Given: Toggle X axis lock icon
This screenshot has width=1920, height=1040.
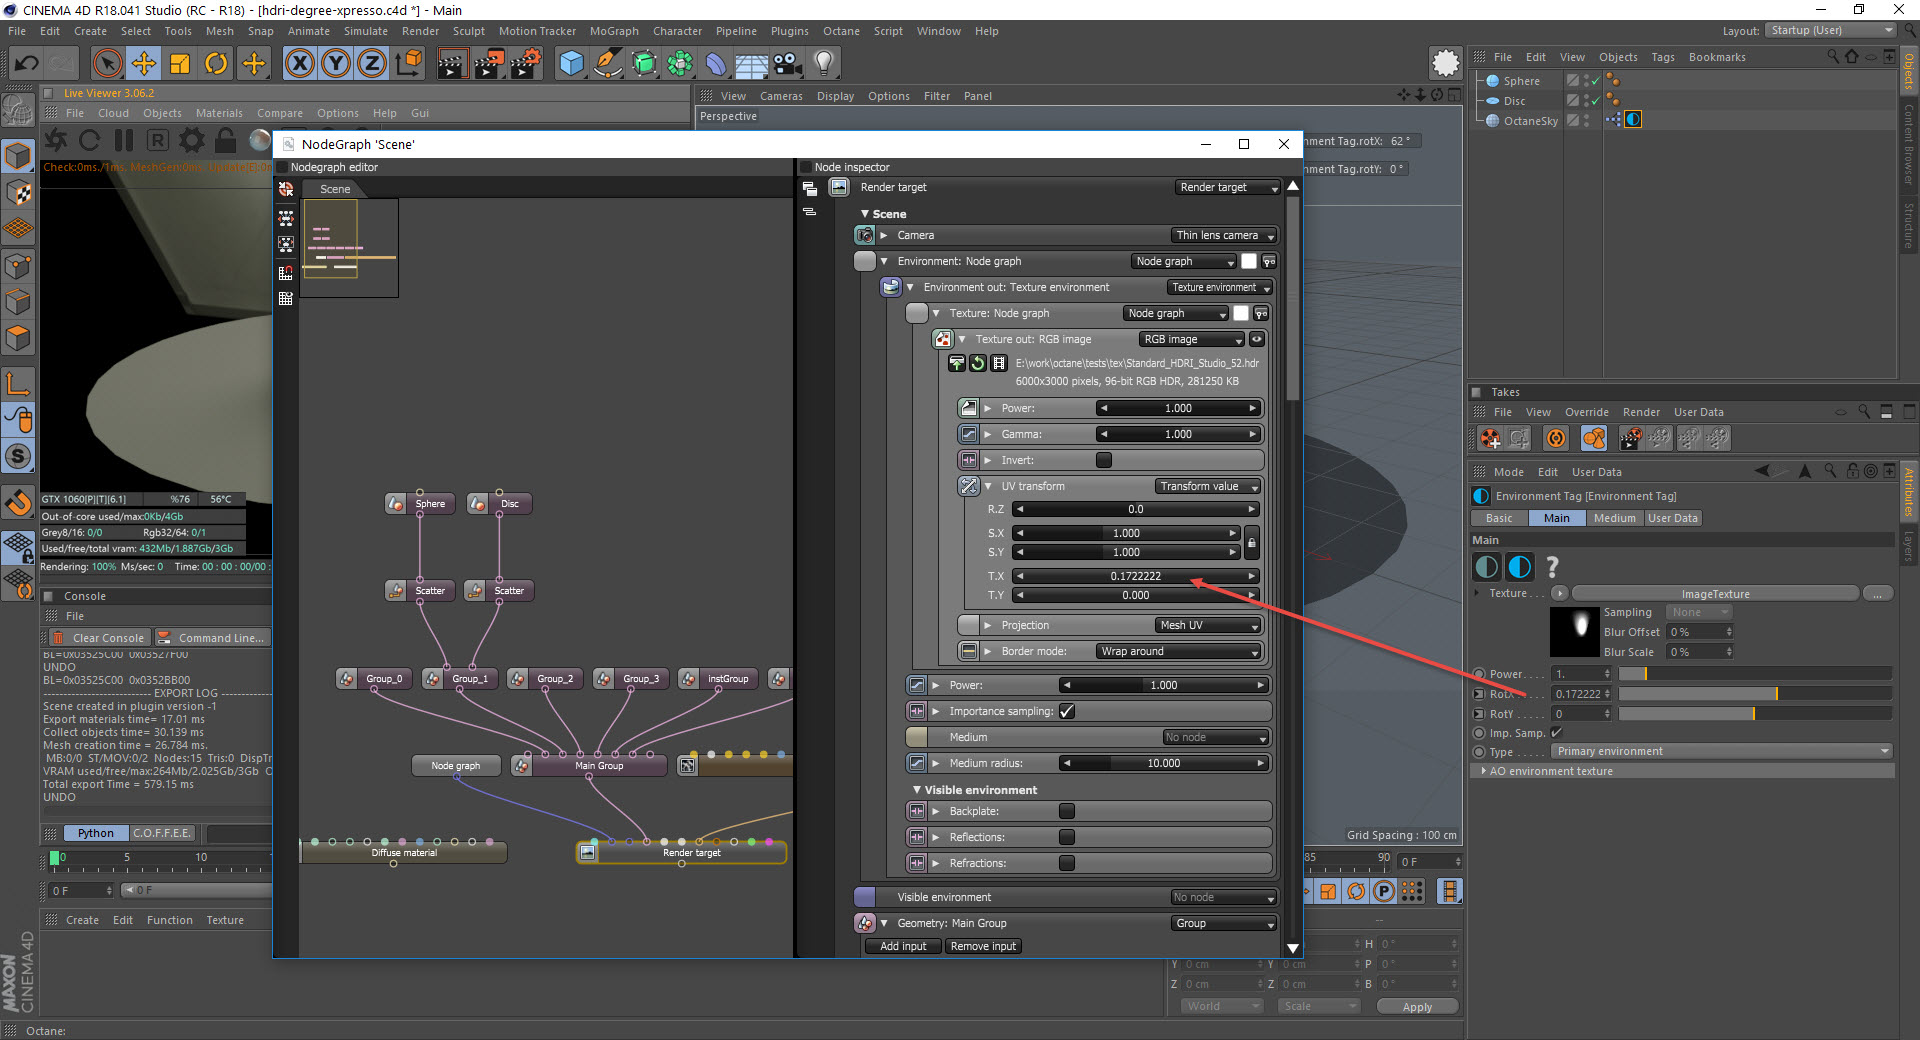Looking at the screenshot, I should pos(299,64).
